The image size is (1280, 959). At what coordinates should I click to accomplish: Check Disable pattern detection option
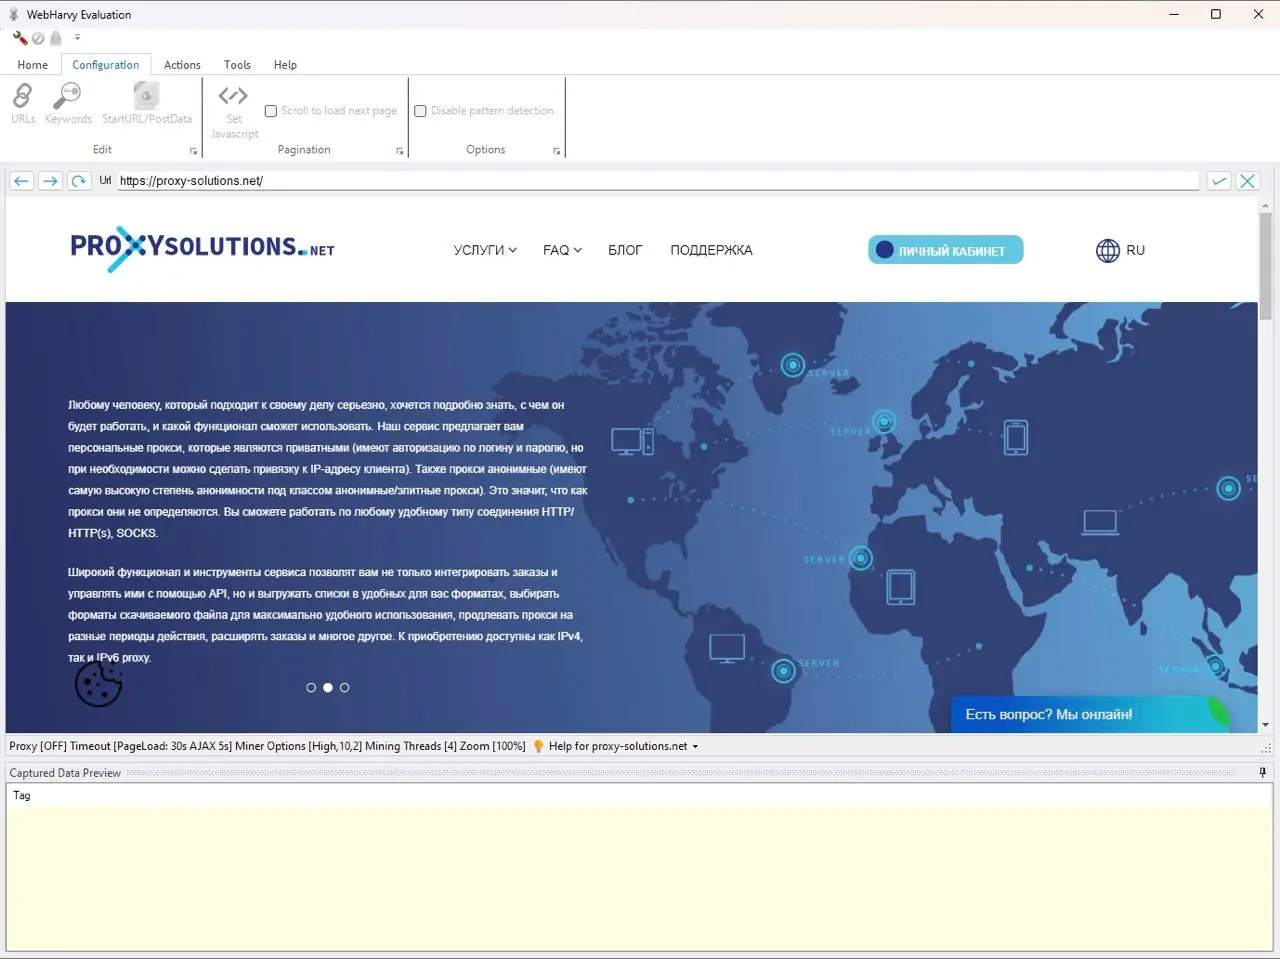[x=421, y=111]
